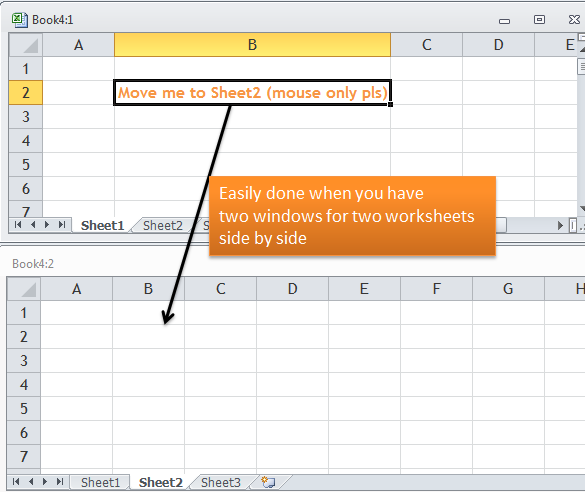The image size is (585, 492).
Task: Go to first sheet tab in Book4:2
Action: pos(16,482)
